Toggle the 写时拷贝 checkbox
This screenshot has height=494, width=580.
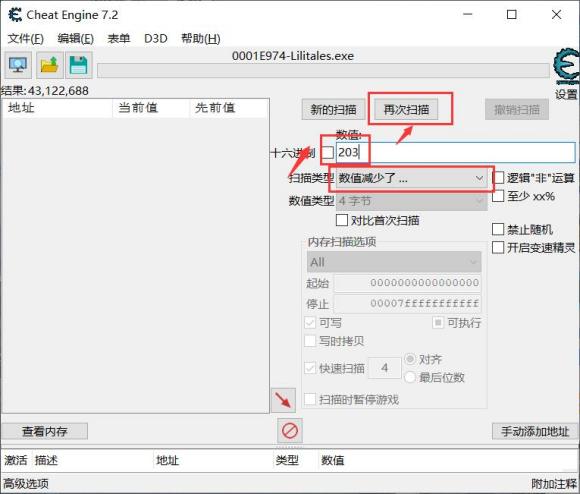point(310,341)
